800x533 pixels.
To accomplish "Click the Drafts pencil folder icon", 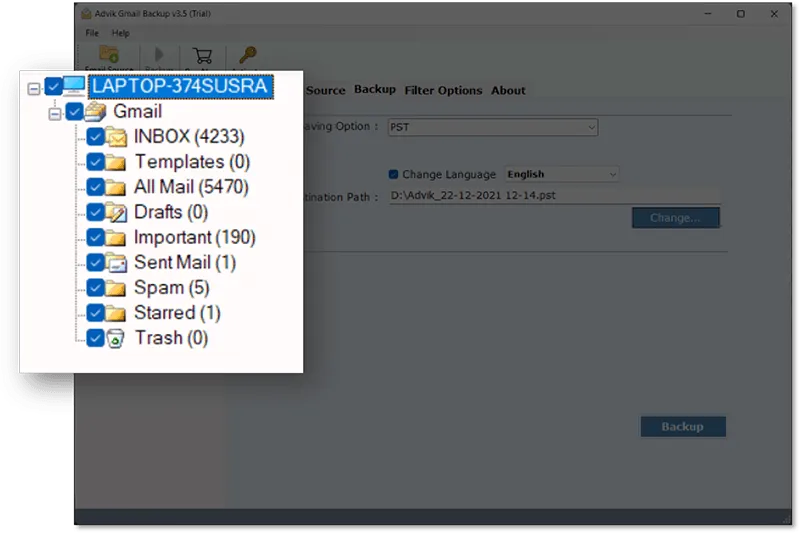I will point(116,212).
